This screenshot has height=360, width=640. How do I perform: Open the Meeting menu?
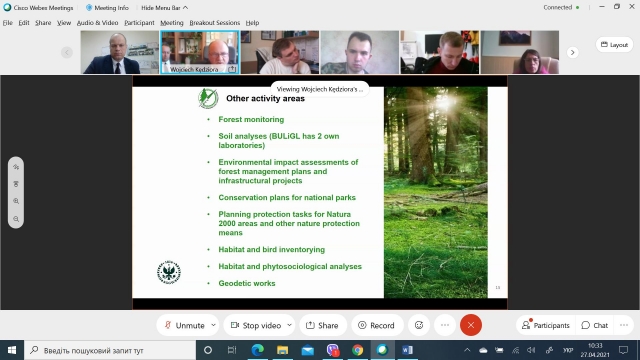(172, 23)
